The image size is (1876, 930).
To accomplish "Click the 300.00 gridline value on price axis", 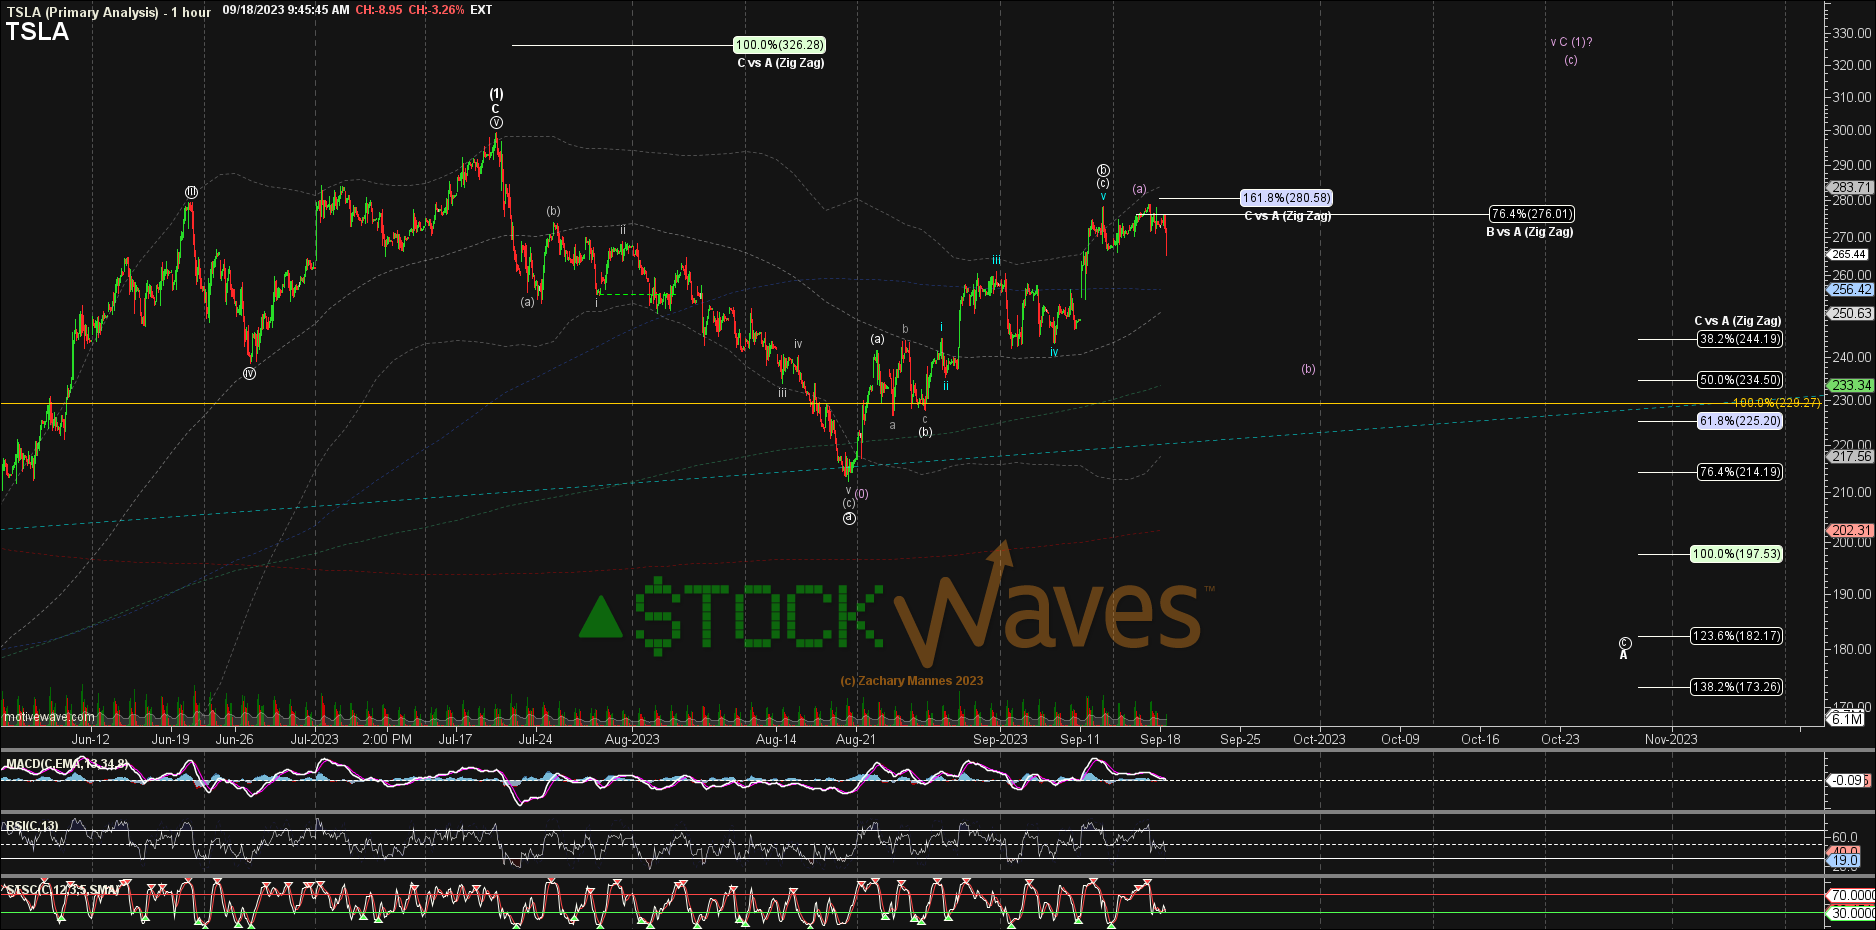I will click(1852, 131).
